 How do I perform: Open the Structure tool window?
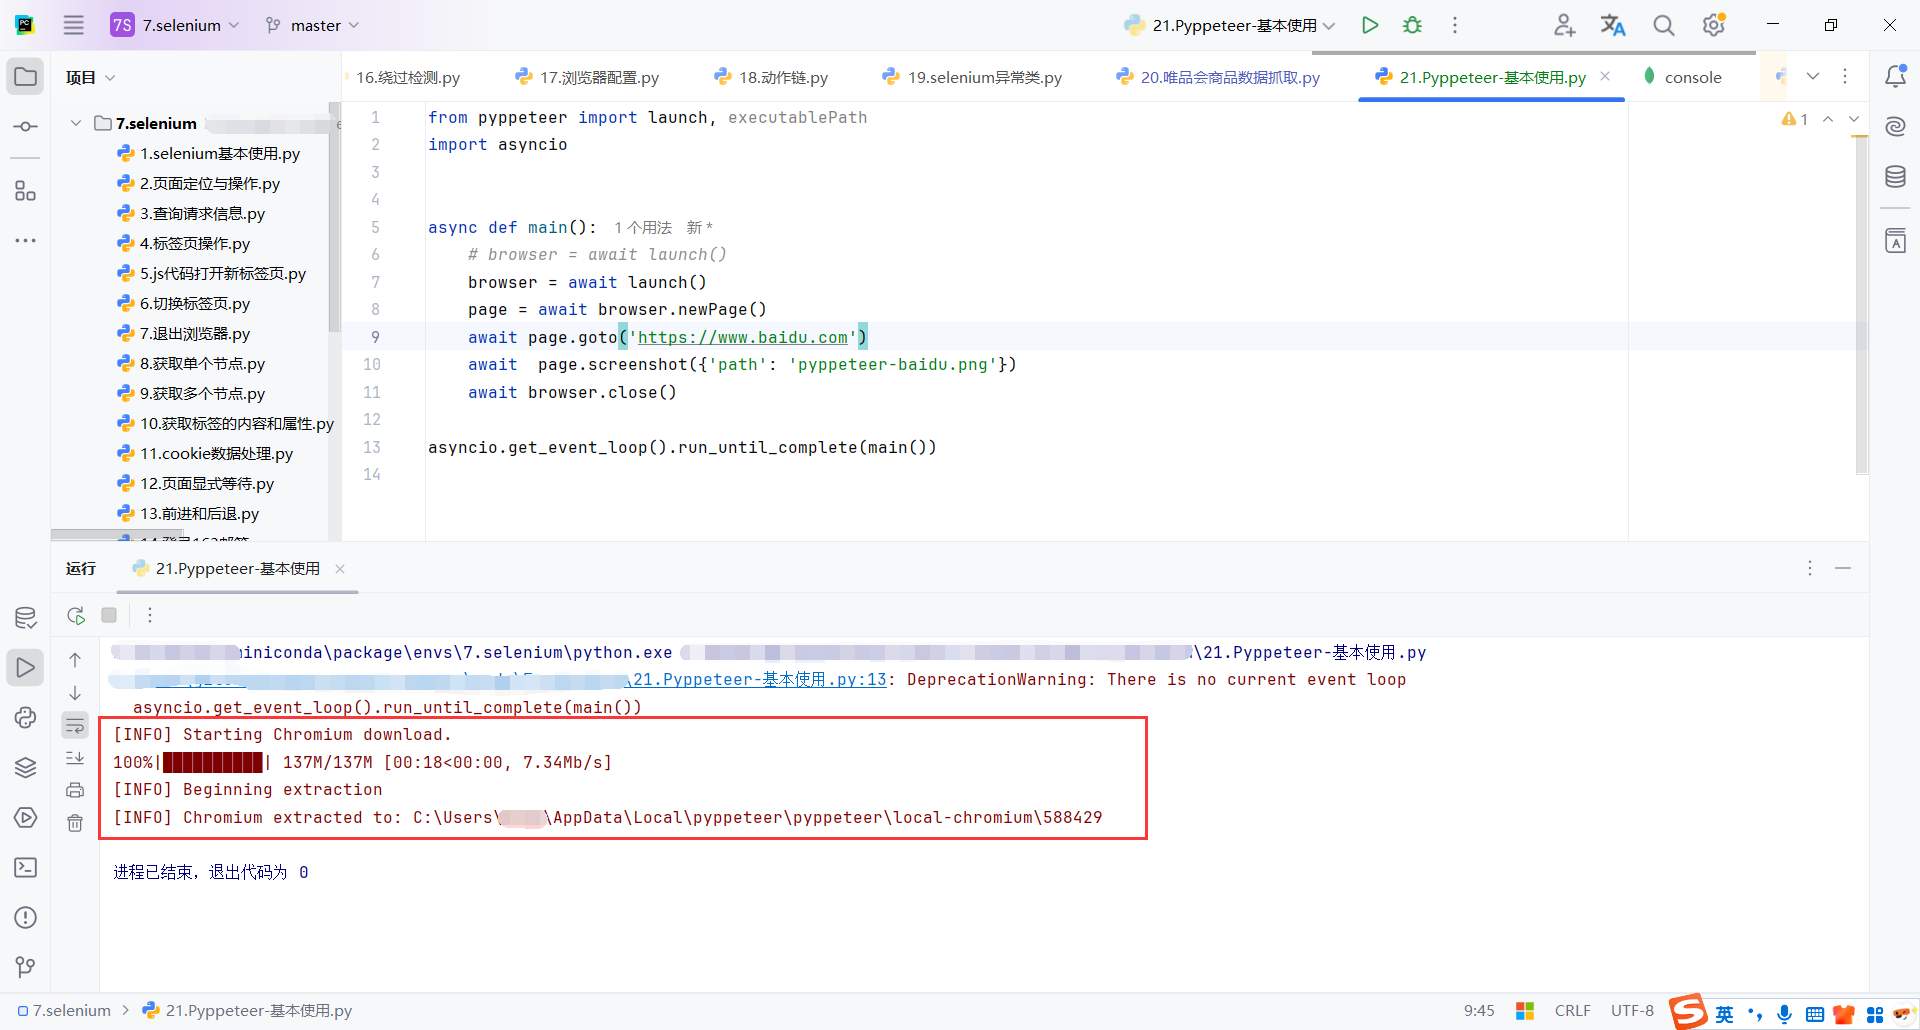click(x=26, y=191)
